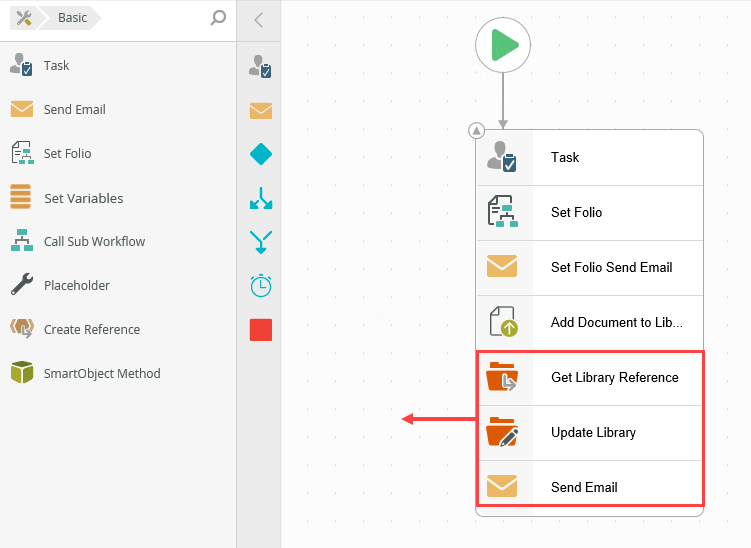Image resolution: width=751 pixels, height=548 pixels.
Task: Click the Get Library Reference step label
Action: pyautogui.click(x=614, y=377)
